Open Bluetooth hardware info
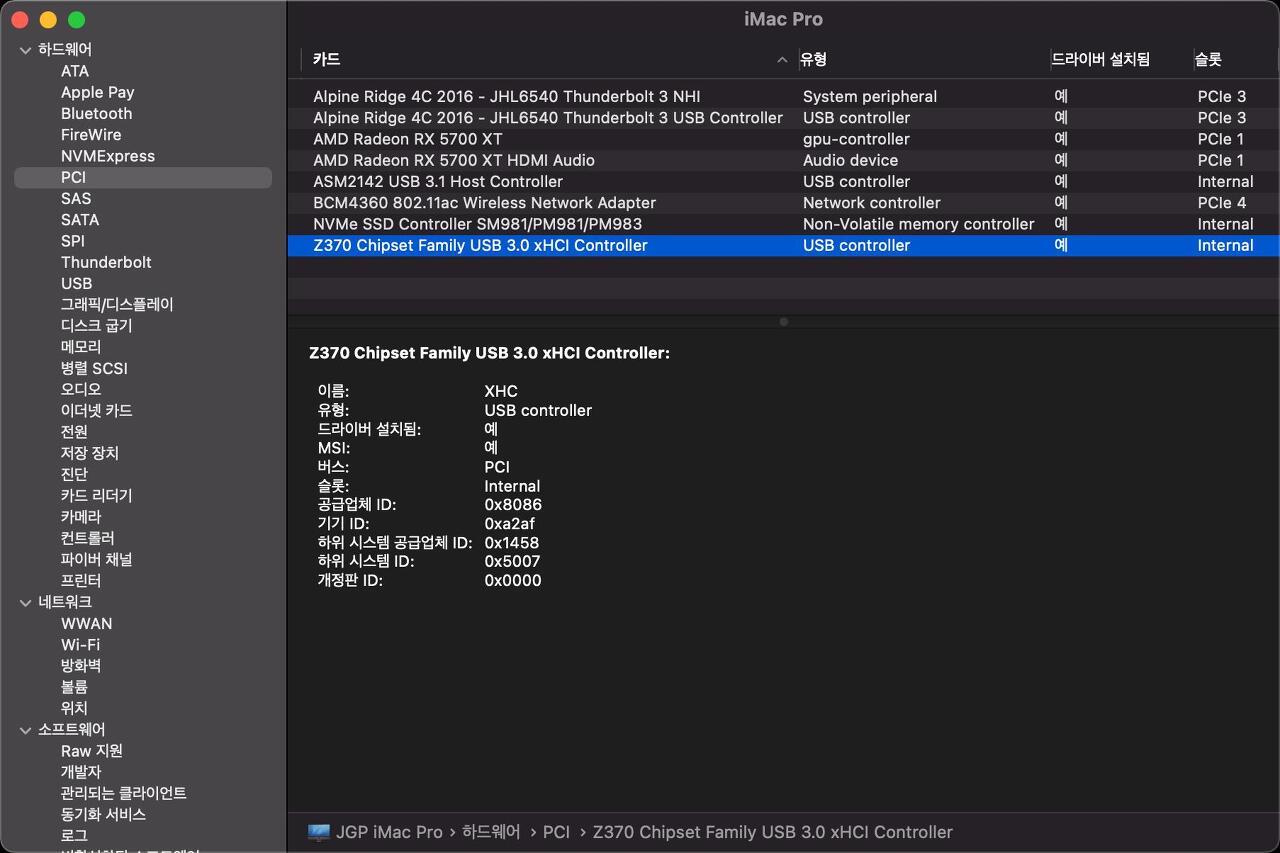The width and height of the screenshot is (1280, 853). (x=96, y=114)
